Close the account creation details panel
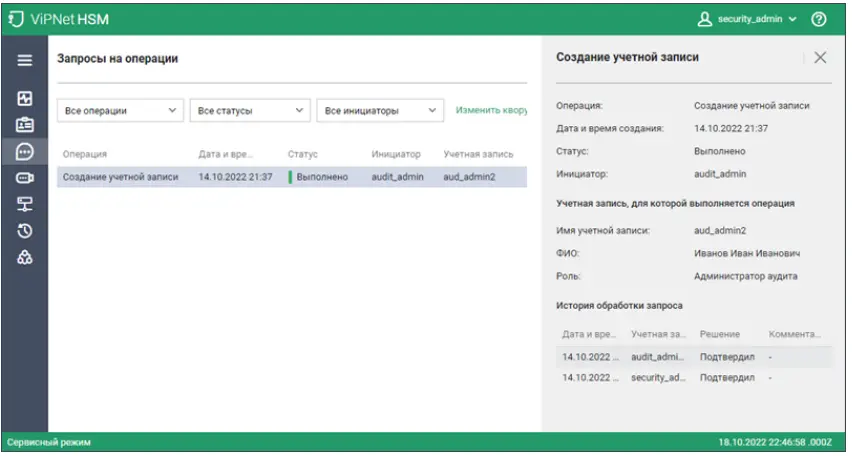Screen dimensions: 852x456 (x=820, y=58)
